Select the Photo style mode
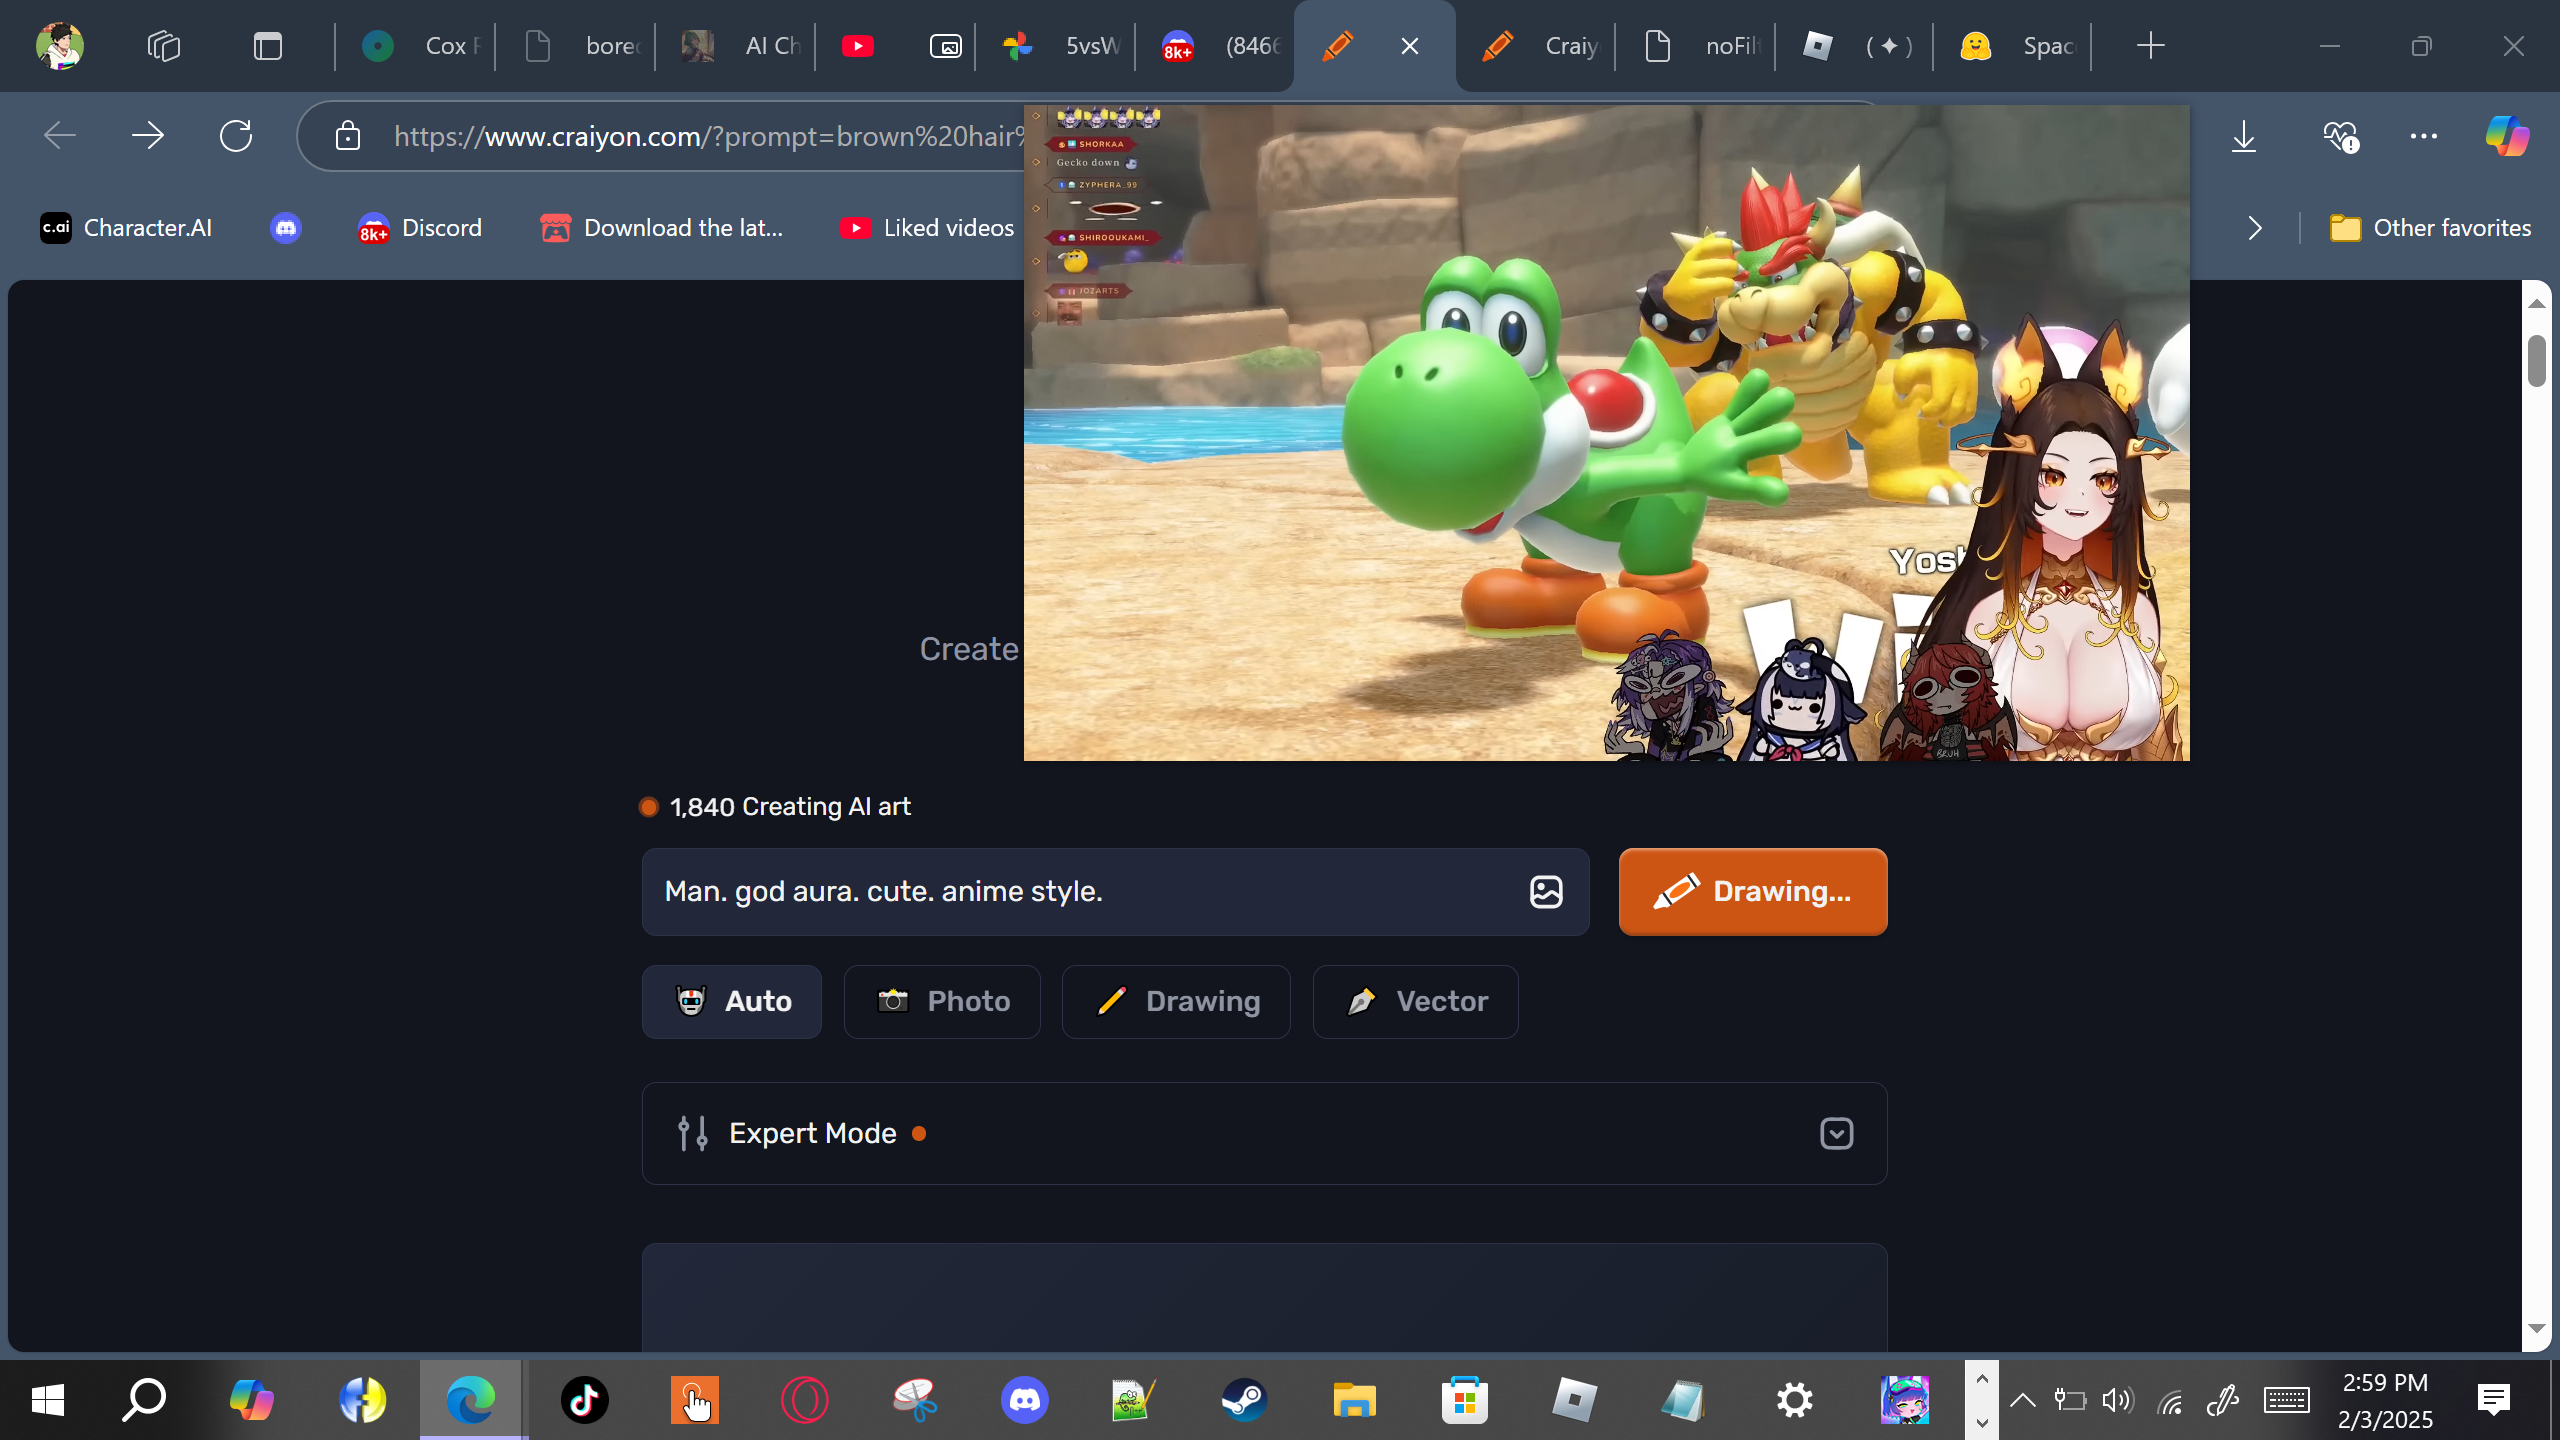Screen dimensions: 2560x1440 tap(942, 1002)
